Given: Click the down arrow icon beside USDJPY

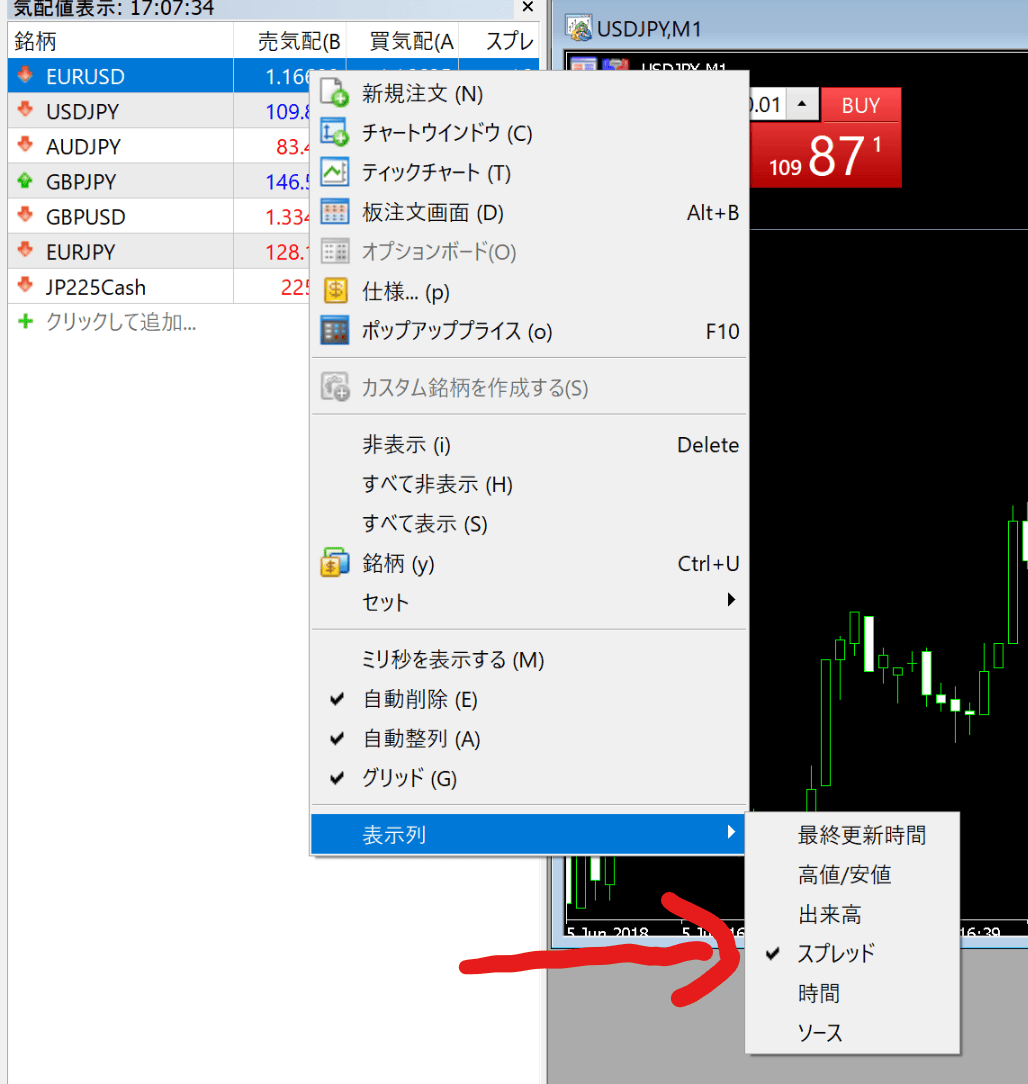Looking at the screenshot, I should (26, 110).
